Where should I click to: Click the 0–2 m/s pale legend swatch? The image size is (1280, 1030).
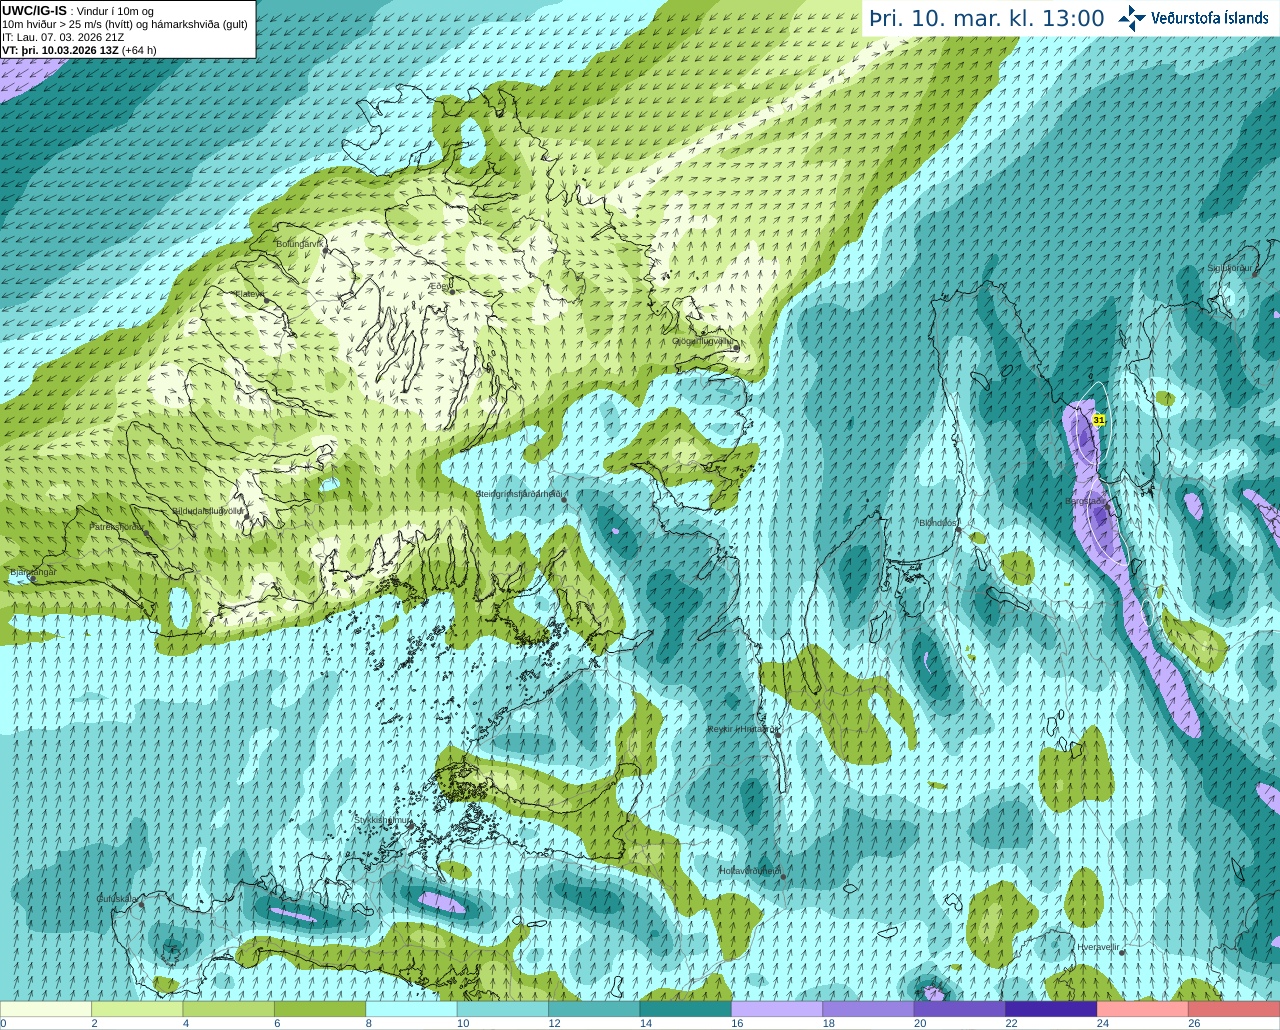46,1009
